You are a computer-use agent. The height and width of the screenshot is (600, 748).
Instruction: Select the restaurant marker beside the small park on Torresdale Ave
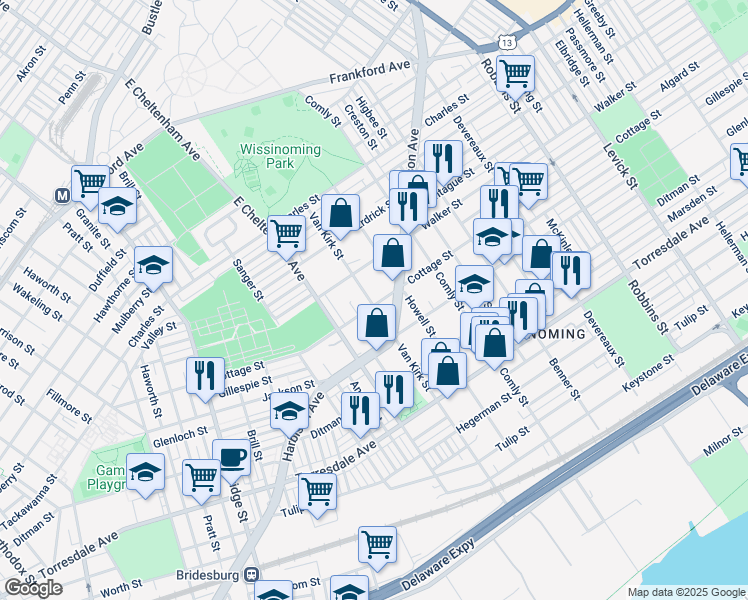pos(394,393)
